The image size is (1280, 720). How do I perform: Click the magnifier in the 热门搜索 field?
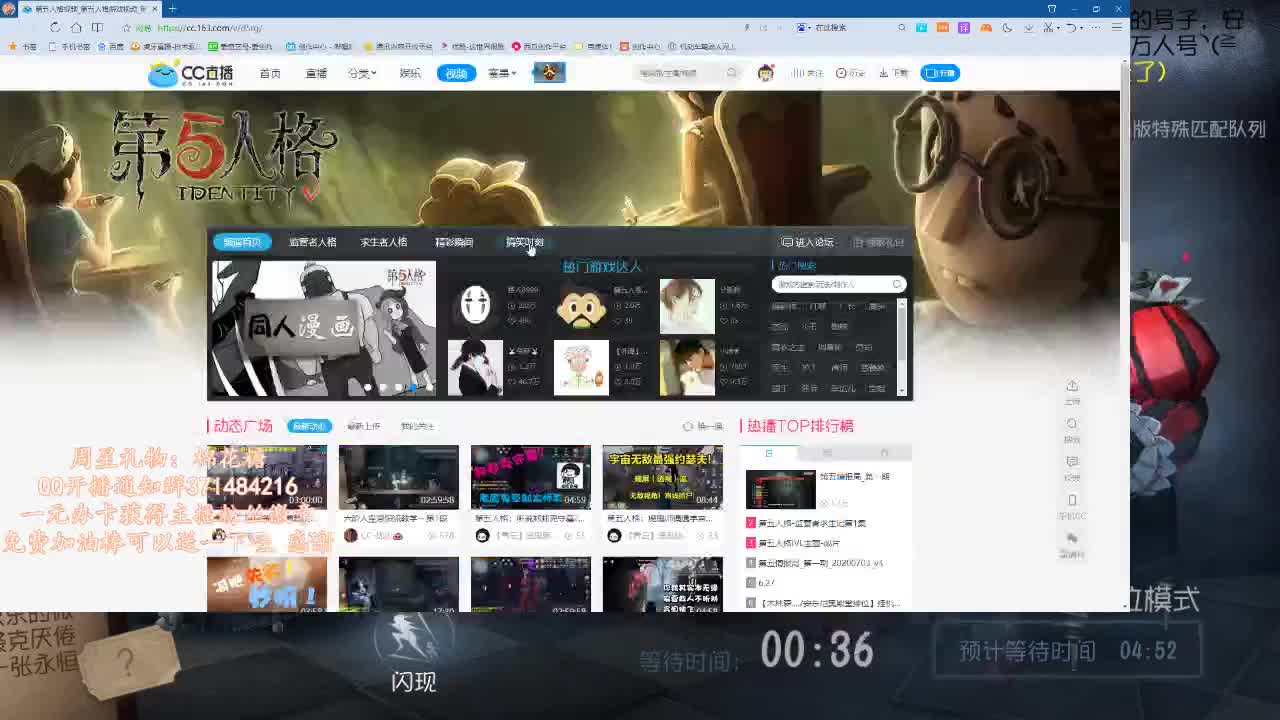tap(897, 284)
